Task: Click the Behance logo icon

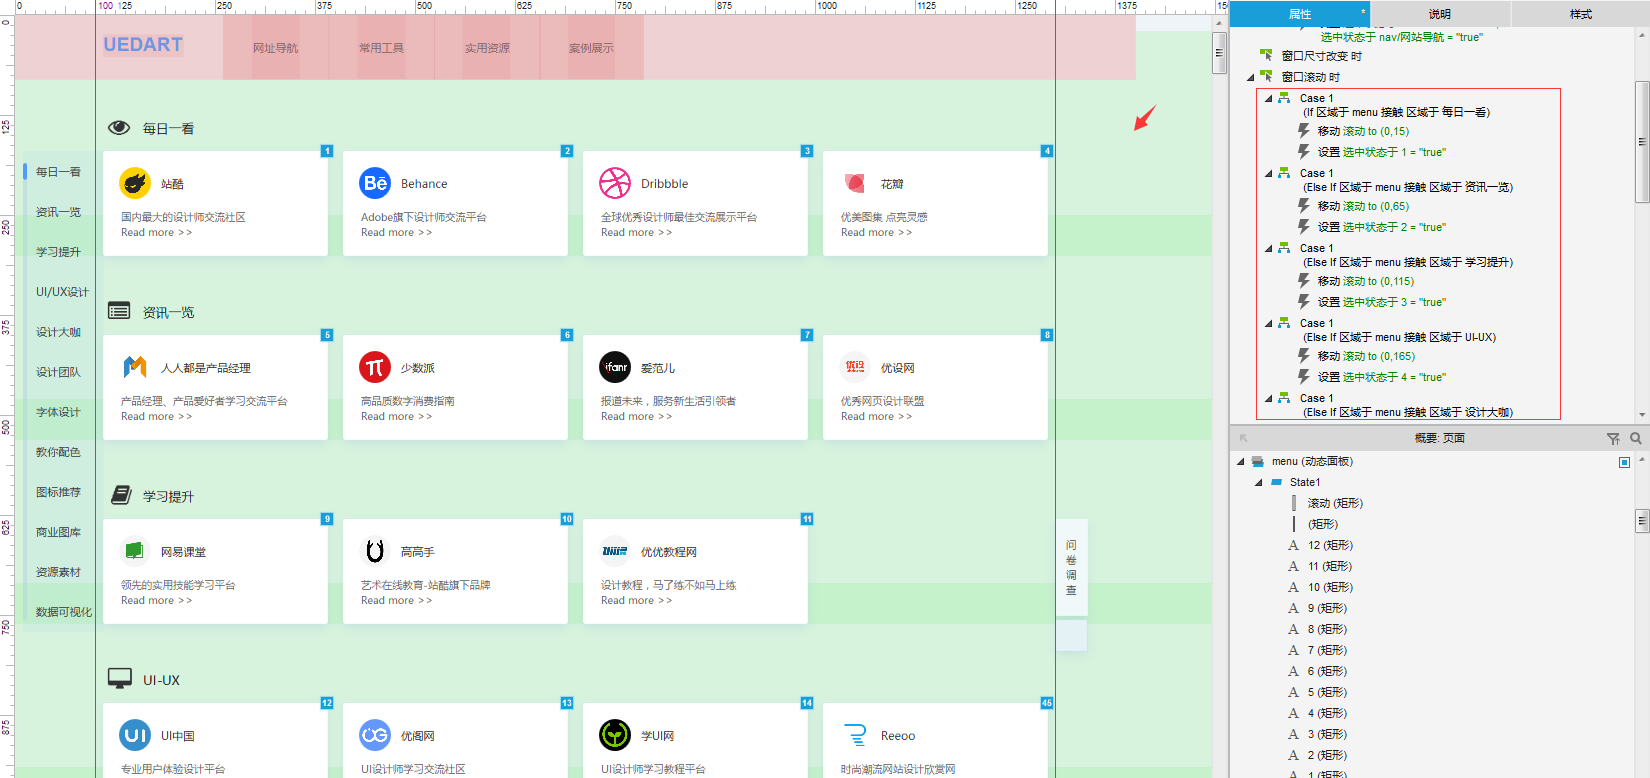Action: (x=375, y=183)
